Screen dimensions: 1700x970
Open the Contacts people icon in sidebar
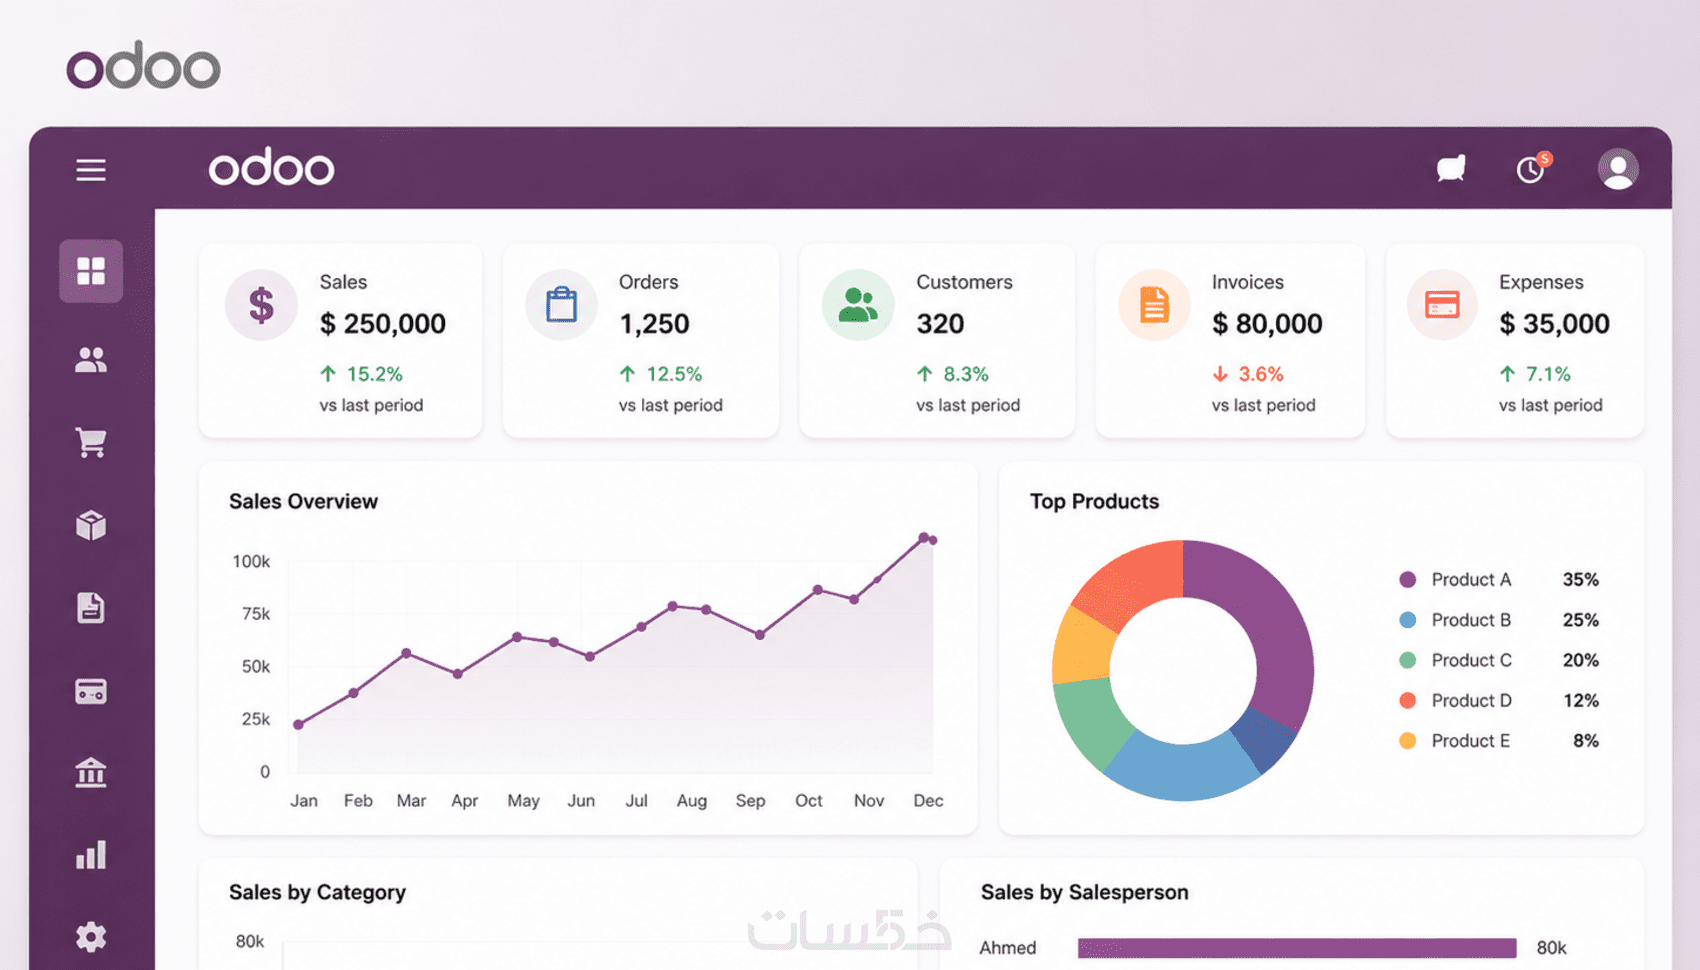[91, 360]
